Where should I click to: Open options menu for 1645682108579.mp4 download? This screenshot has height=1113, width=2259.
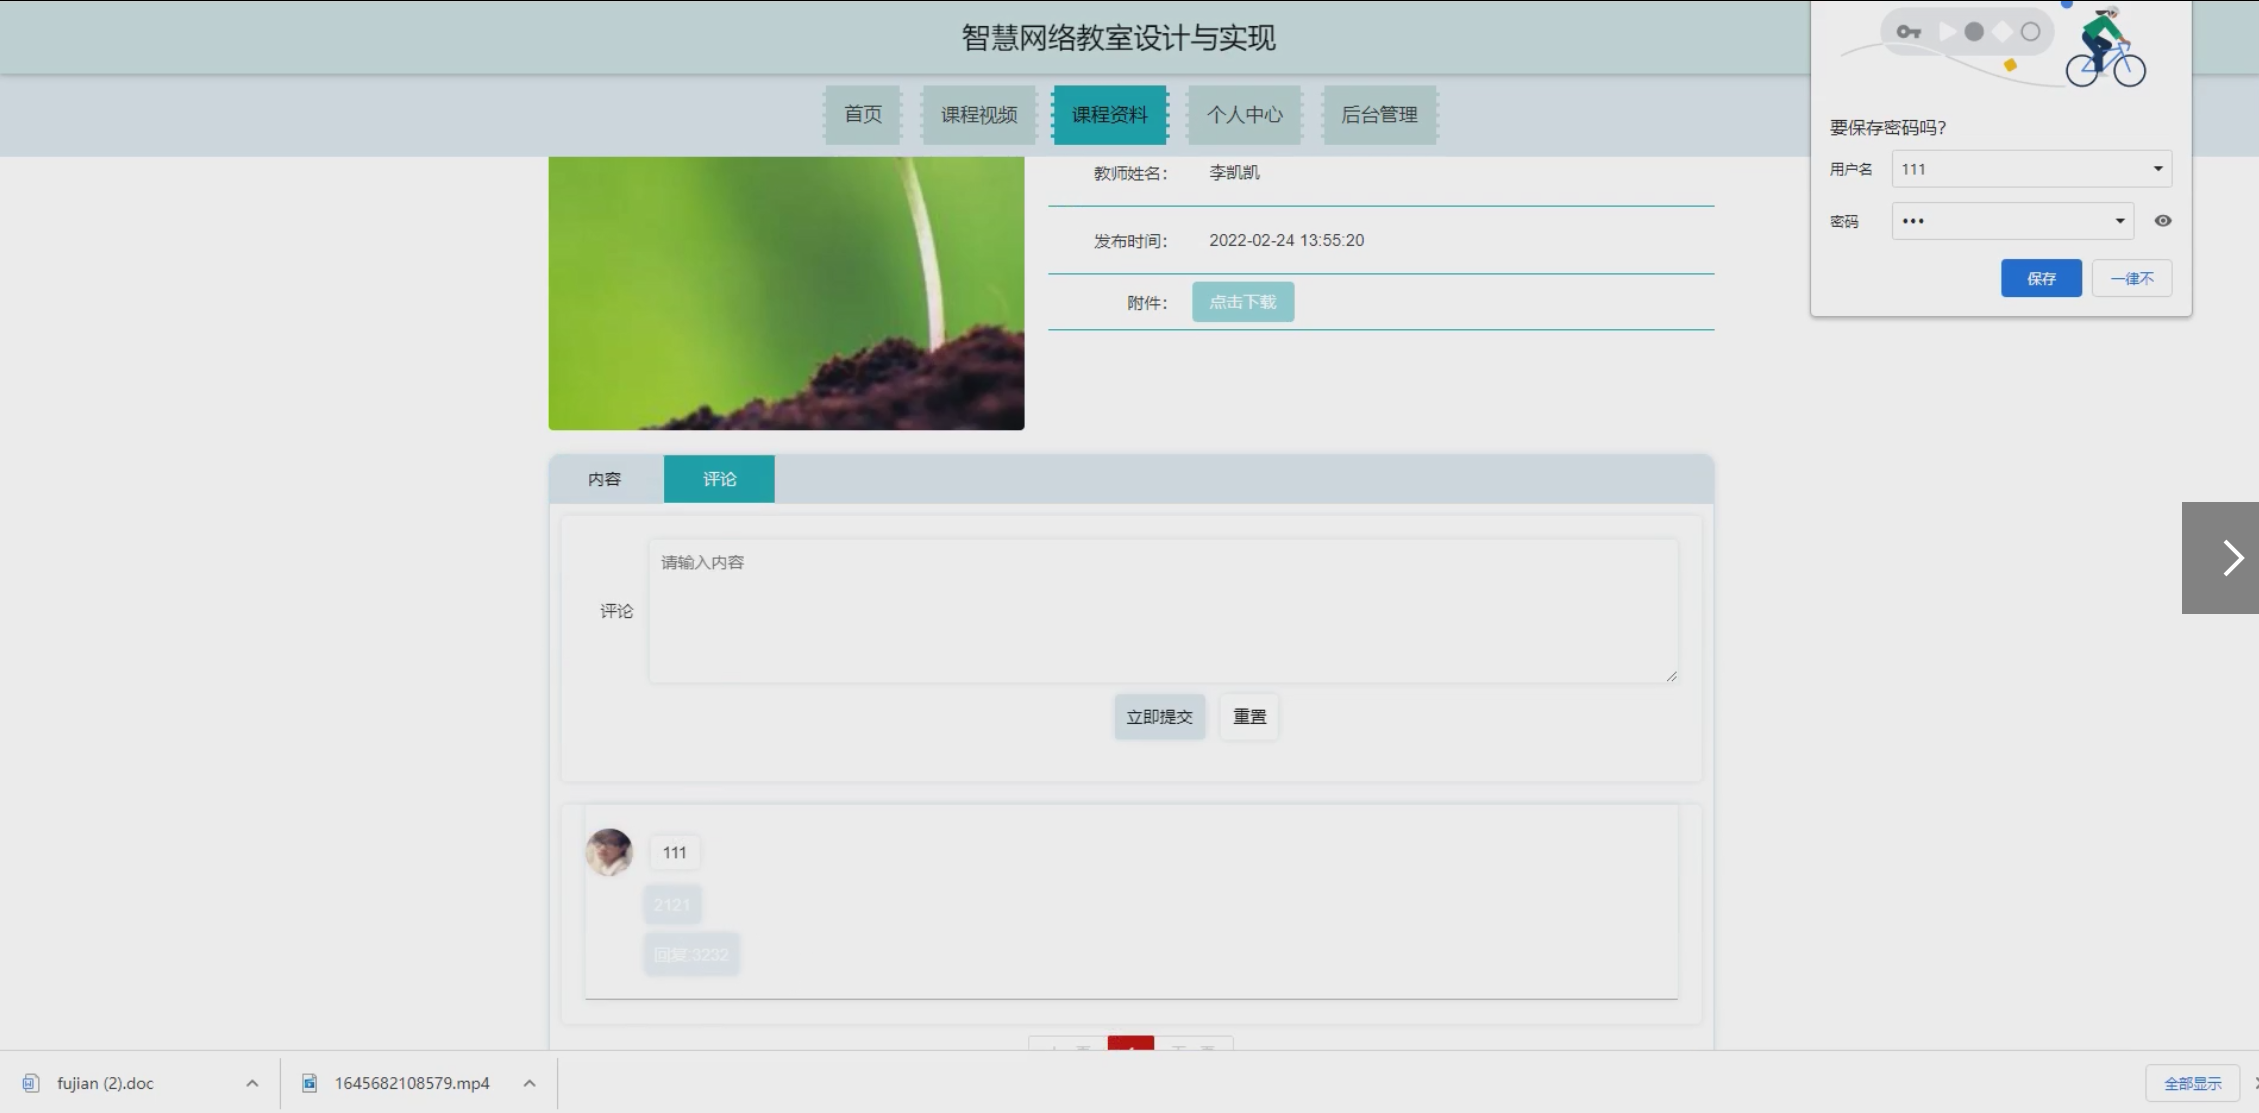click(530, 1083)
